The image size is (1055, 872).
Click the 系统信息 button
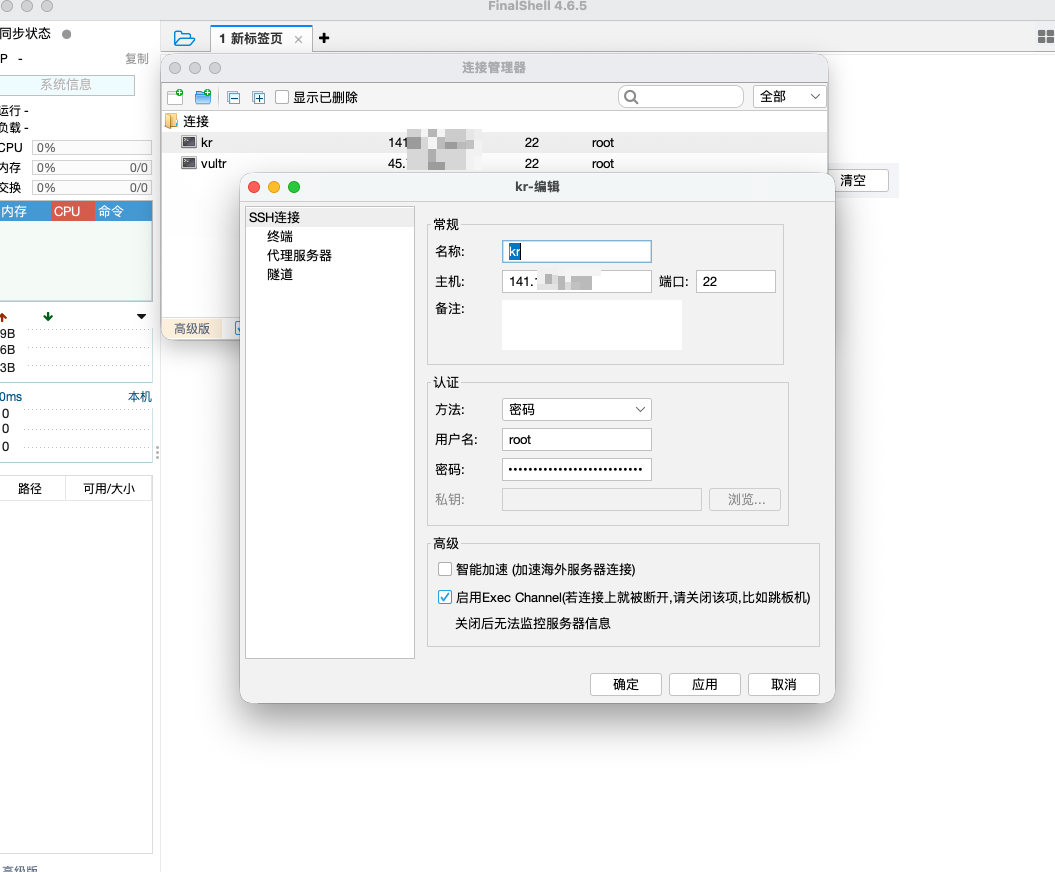click(66, 85)
